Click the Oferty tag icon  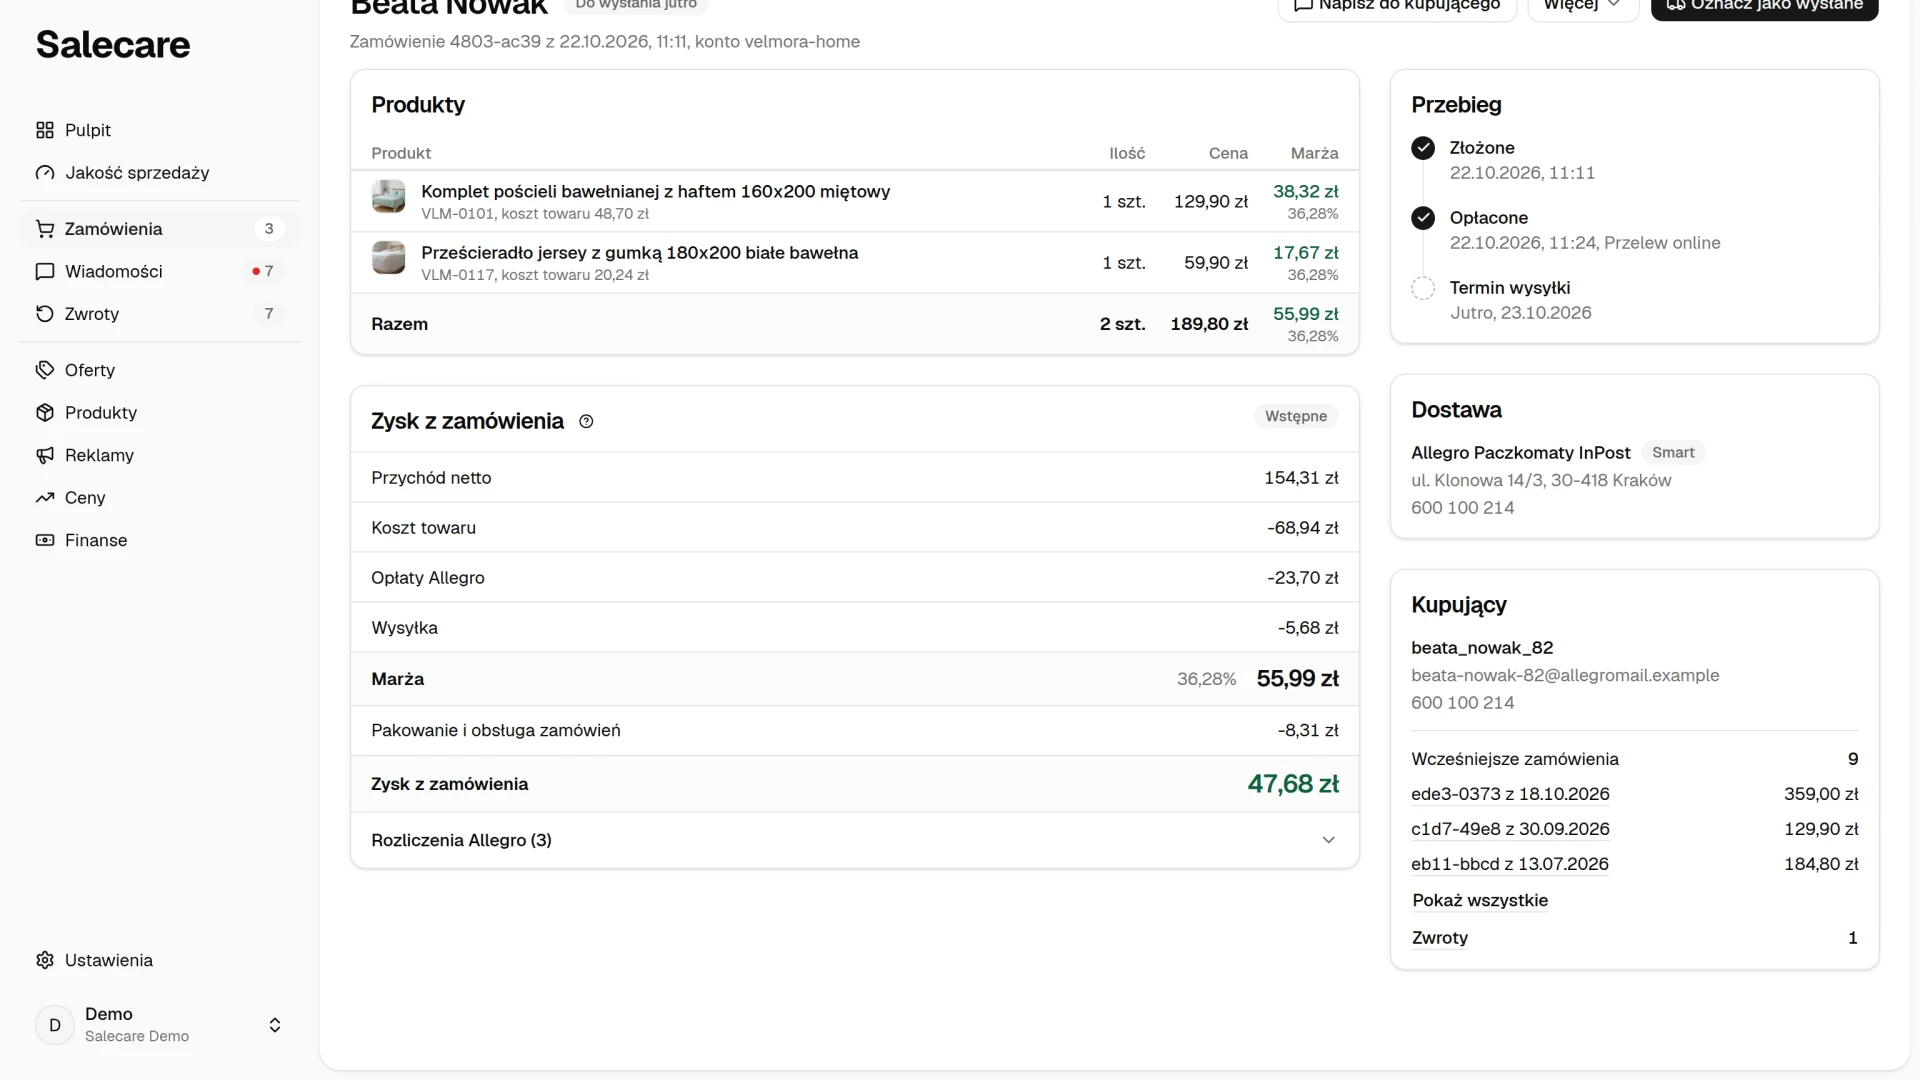[x=45, y=370]
